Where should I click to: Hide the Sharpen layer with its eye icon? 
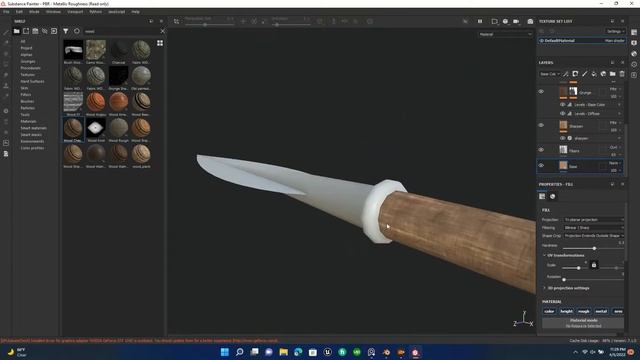point(541,125)
